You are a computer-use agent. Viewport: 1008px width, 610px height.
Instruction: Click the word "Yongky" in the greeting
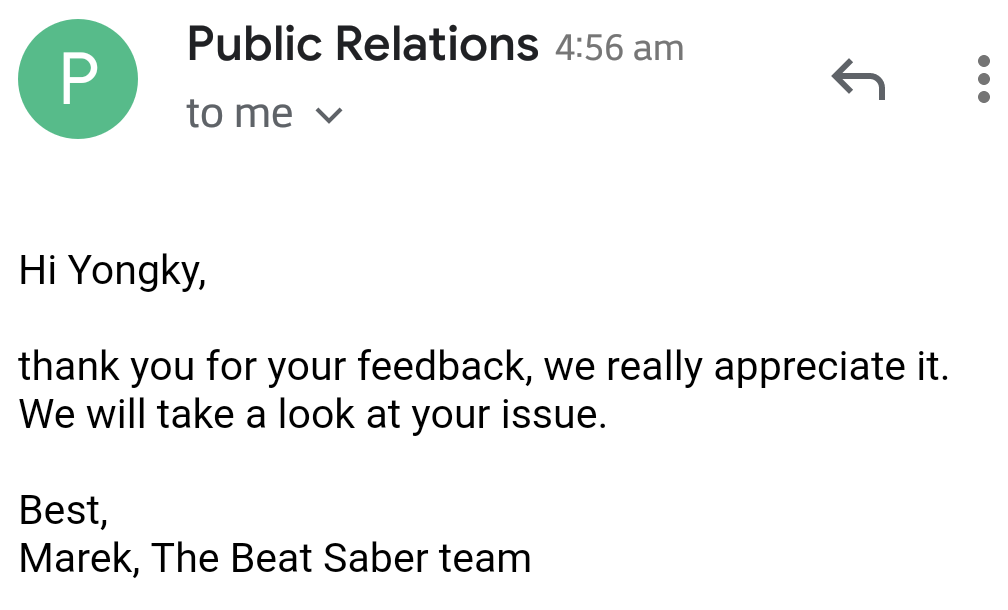[x=137, y=271]
